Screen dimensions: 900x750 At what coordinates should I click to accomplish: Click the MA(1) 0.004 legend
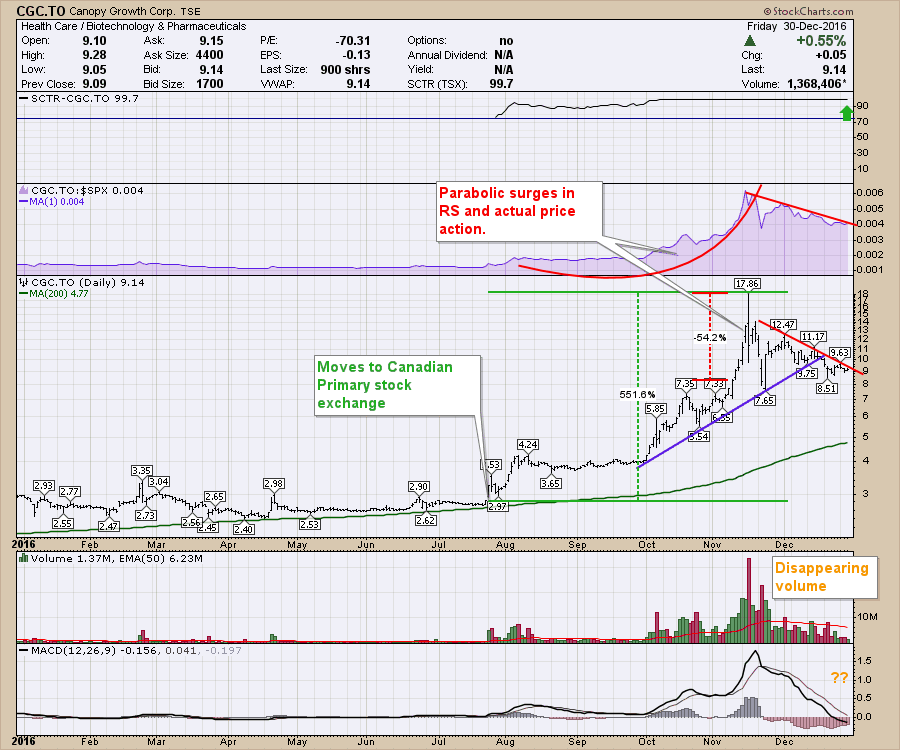tap(52, 201)
